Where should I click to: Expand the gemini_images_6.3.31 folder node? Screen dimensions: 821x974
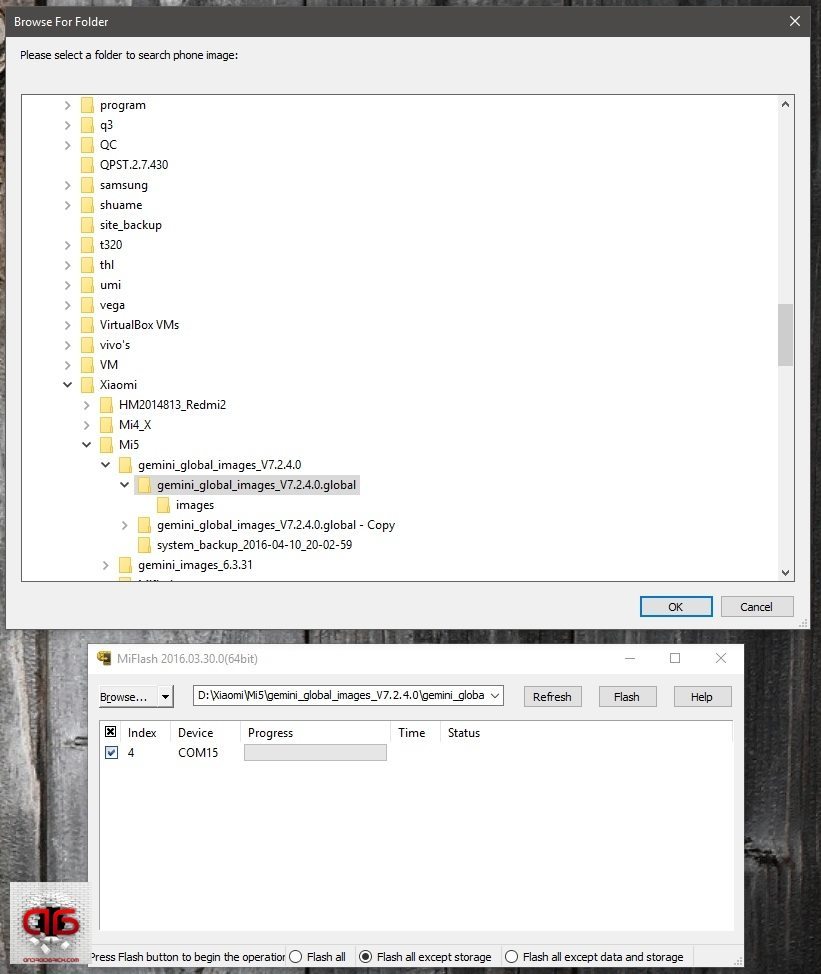coord(106,565)
